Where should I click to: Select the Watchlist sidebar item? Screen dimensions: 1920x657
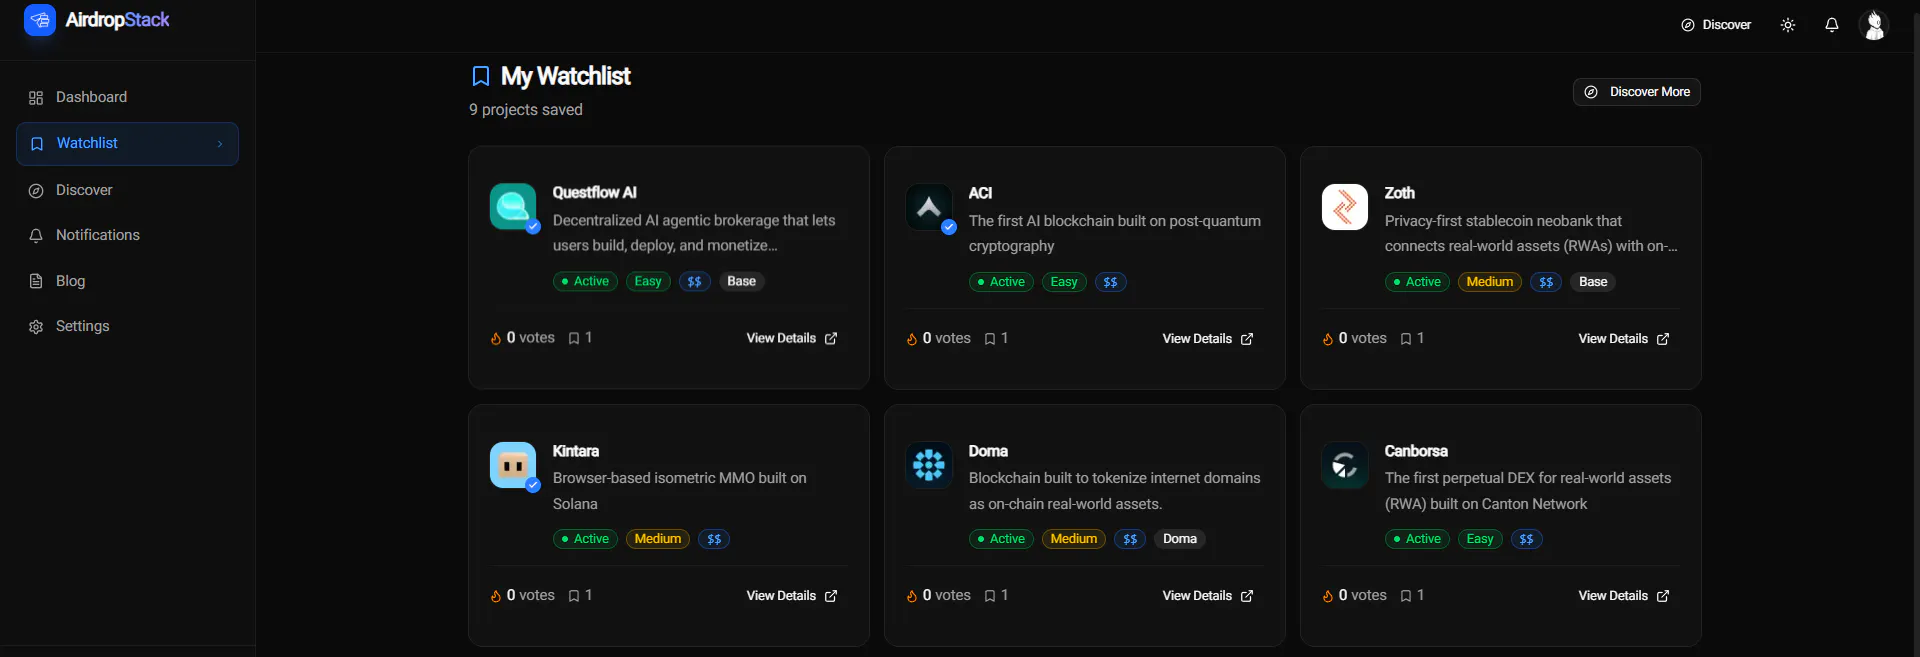tap(127, 144)
